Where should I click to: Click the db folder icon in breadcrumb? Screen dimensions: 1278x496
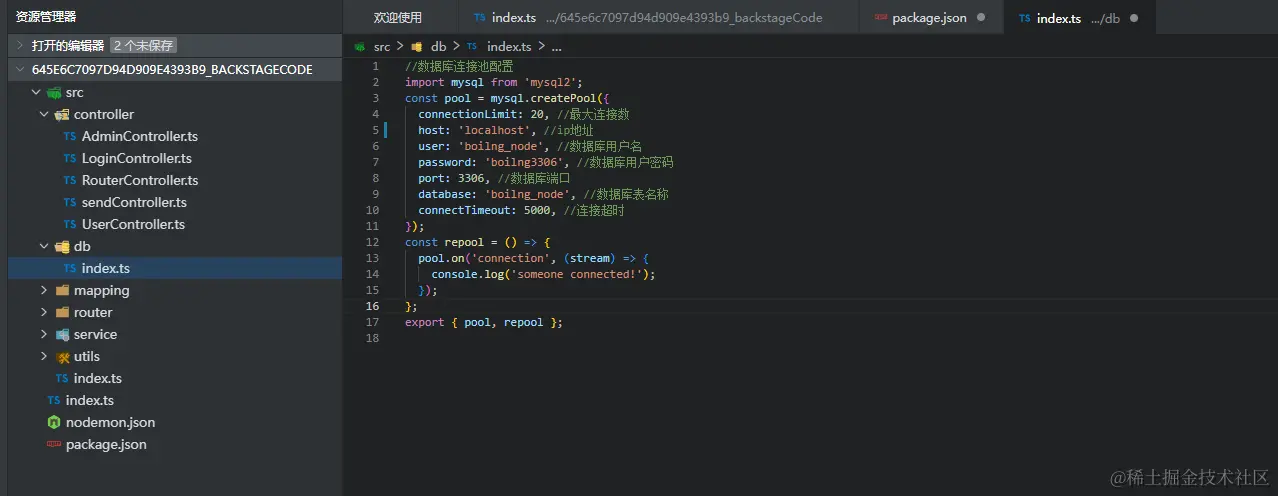coord(417,46)
